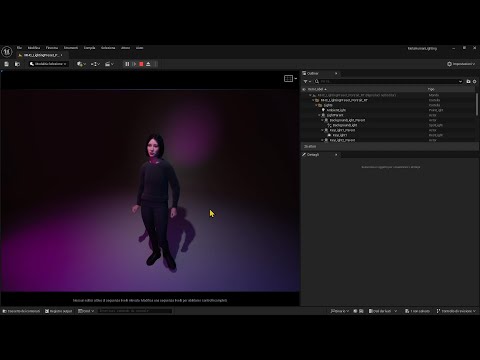Click the first small icon after Traccia in status bar
Viewport: 480px width, 360px height.
click(x=355, y=311)
